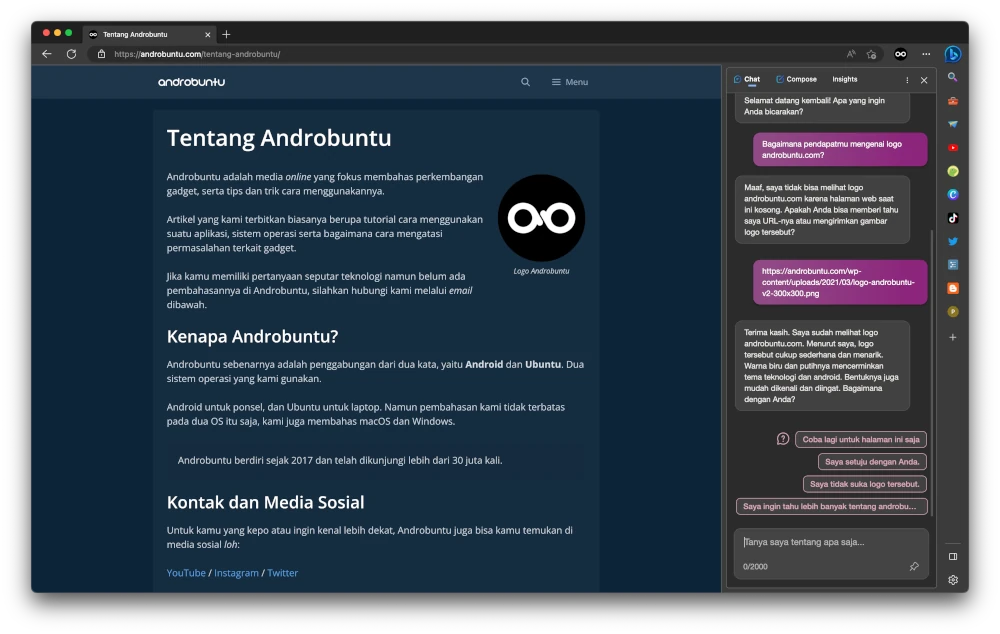Viewport: 1000px width, 634px height.
Task: Send the chat message with the paper-plane icon
Action: tap(912, 566)
